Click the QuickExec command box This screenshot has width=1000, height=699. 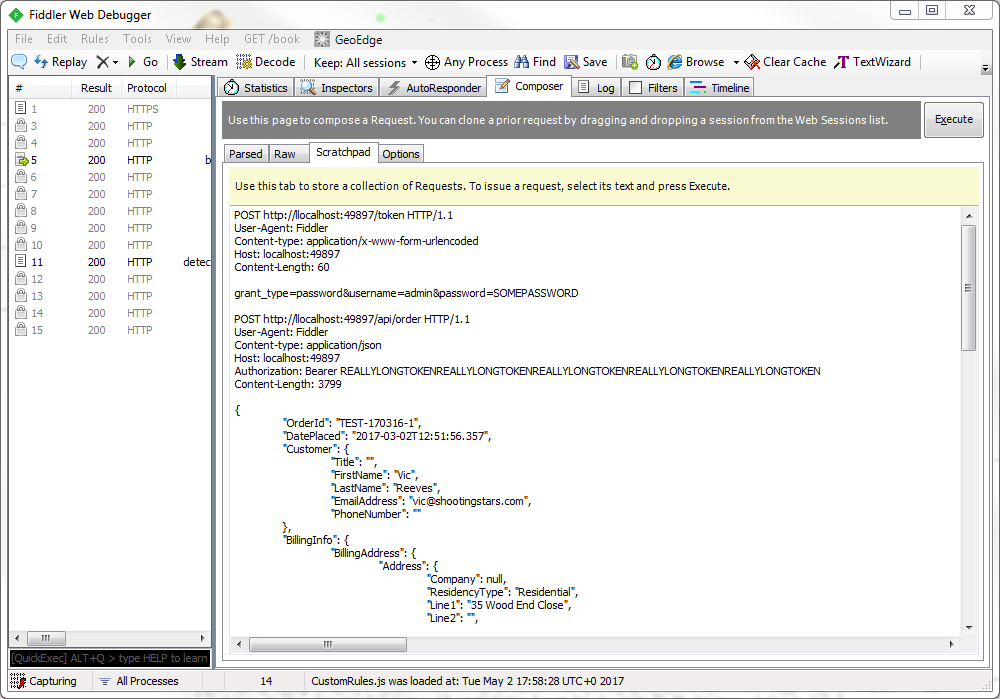[110, 658]
